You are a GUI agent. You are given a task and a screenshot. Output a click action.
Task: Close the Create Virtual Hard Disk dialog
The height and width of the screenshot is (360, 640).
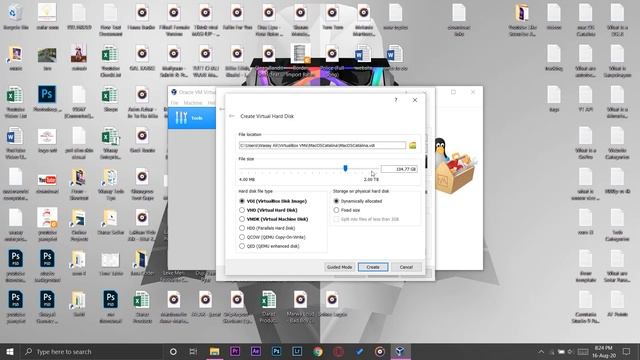pos(415,100)
